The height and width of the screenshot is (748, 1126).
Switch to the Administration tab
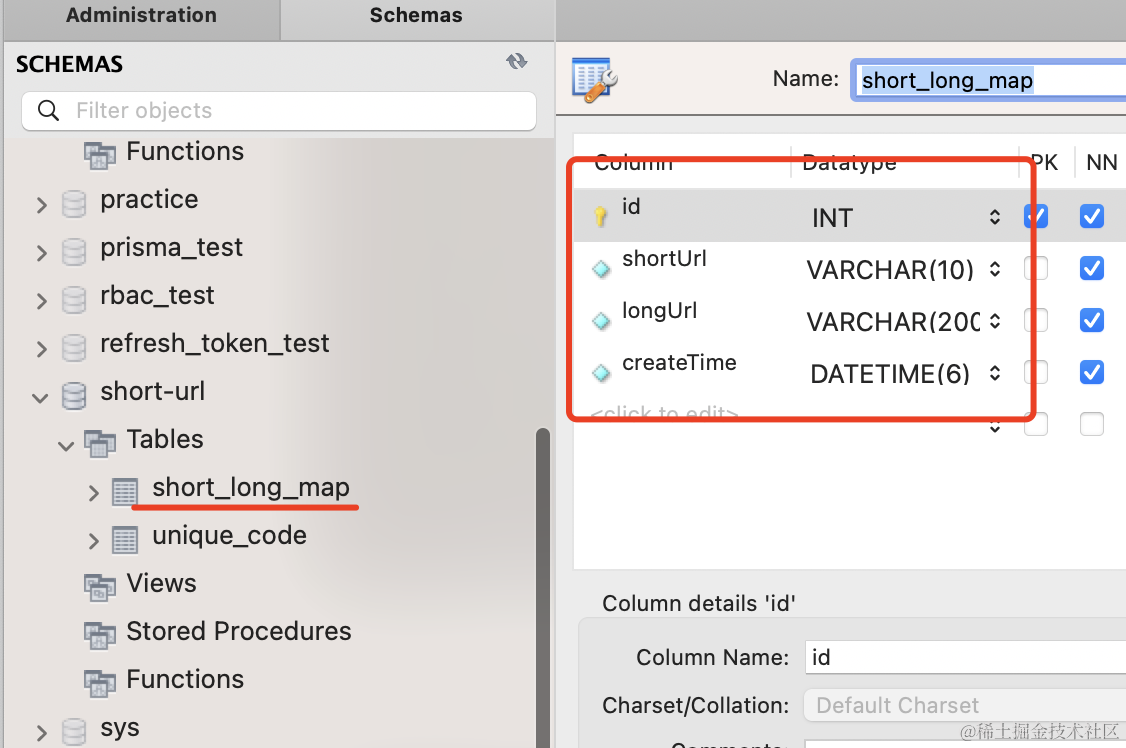(x=141, y=16)
